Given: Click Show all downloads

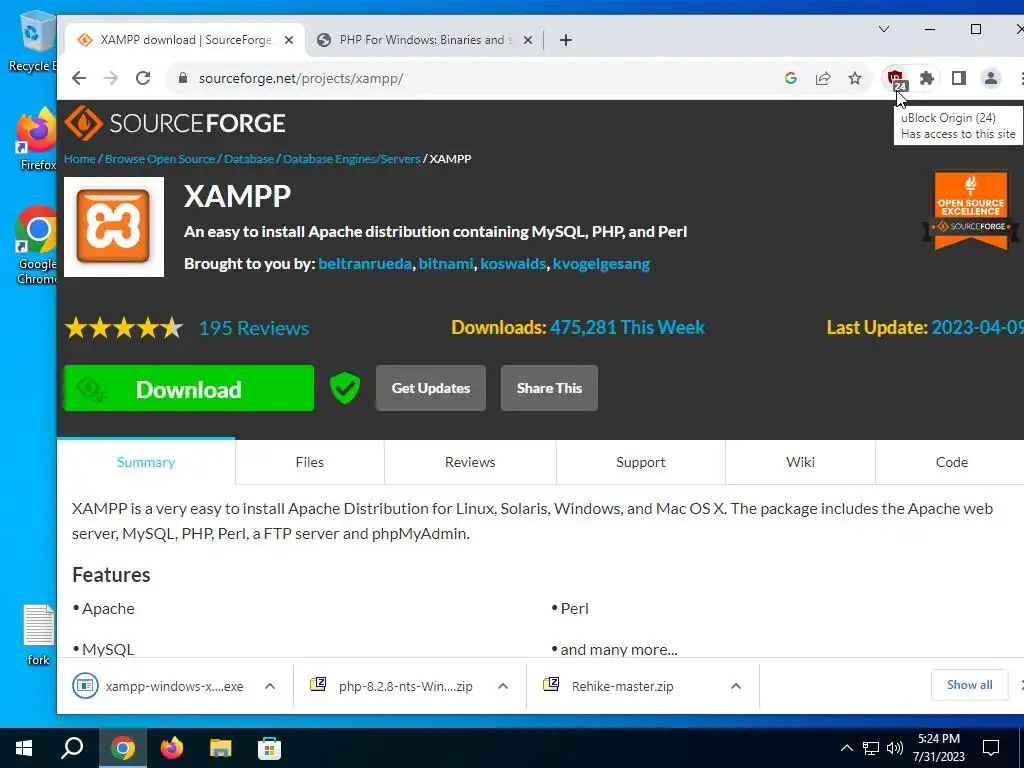Looking at the screenshot, I should (969, 685).
